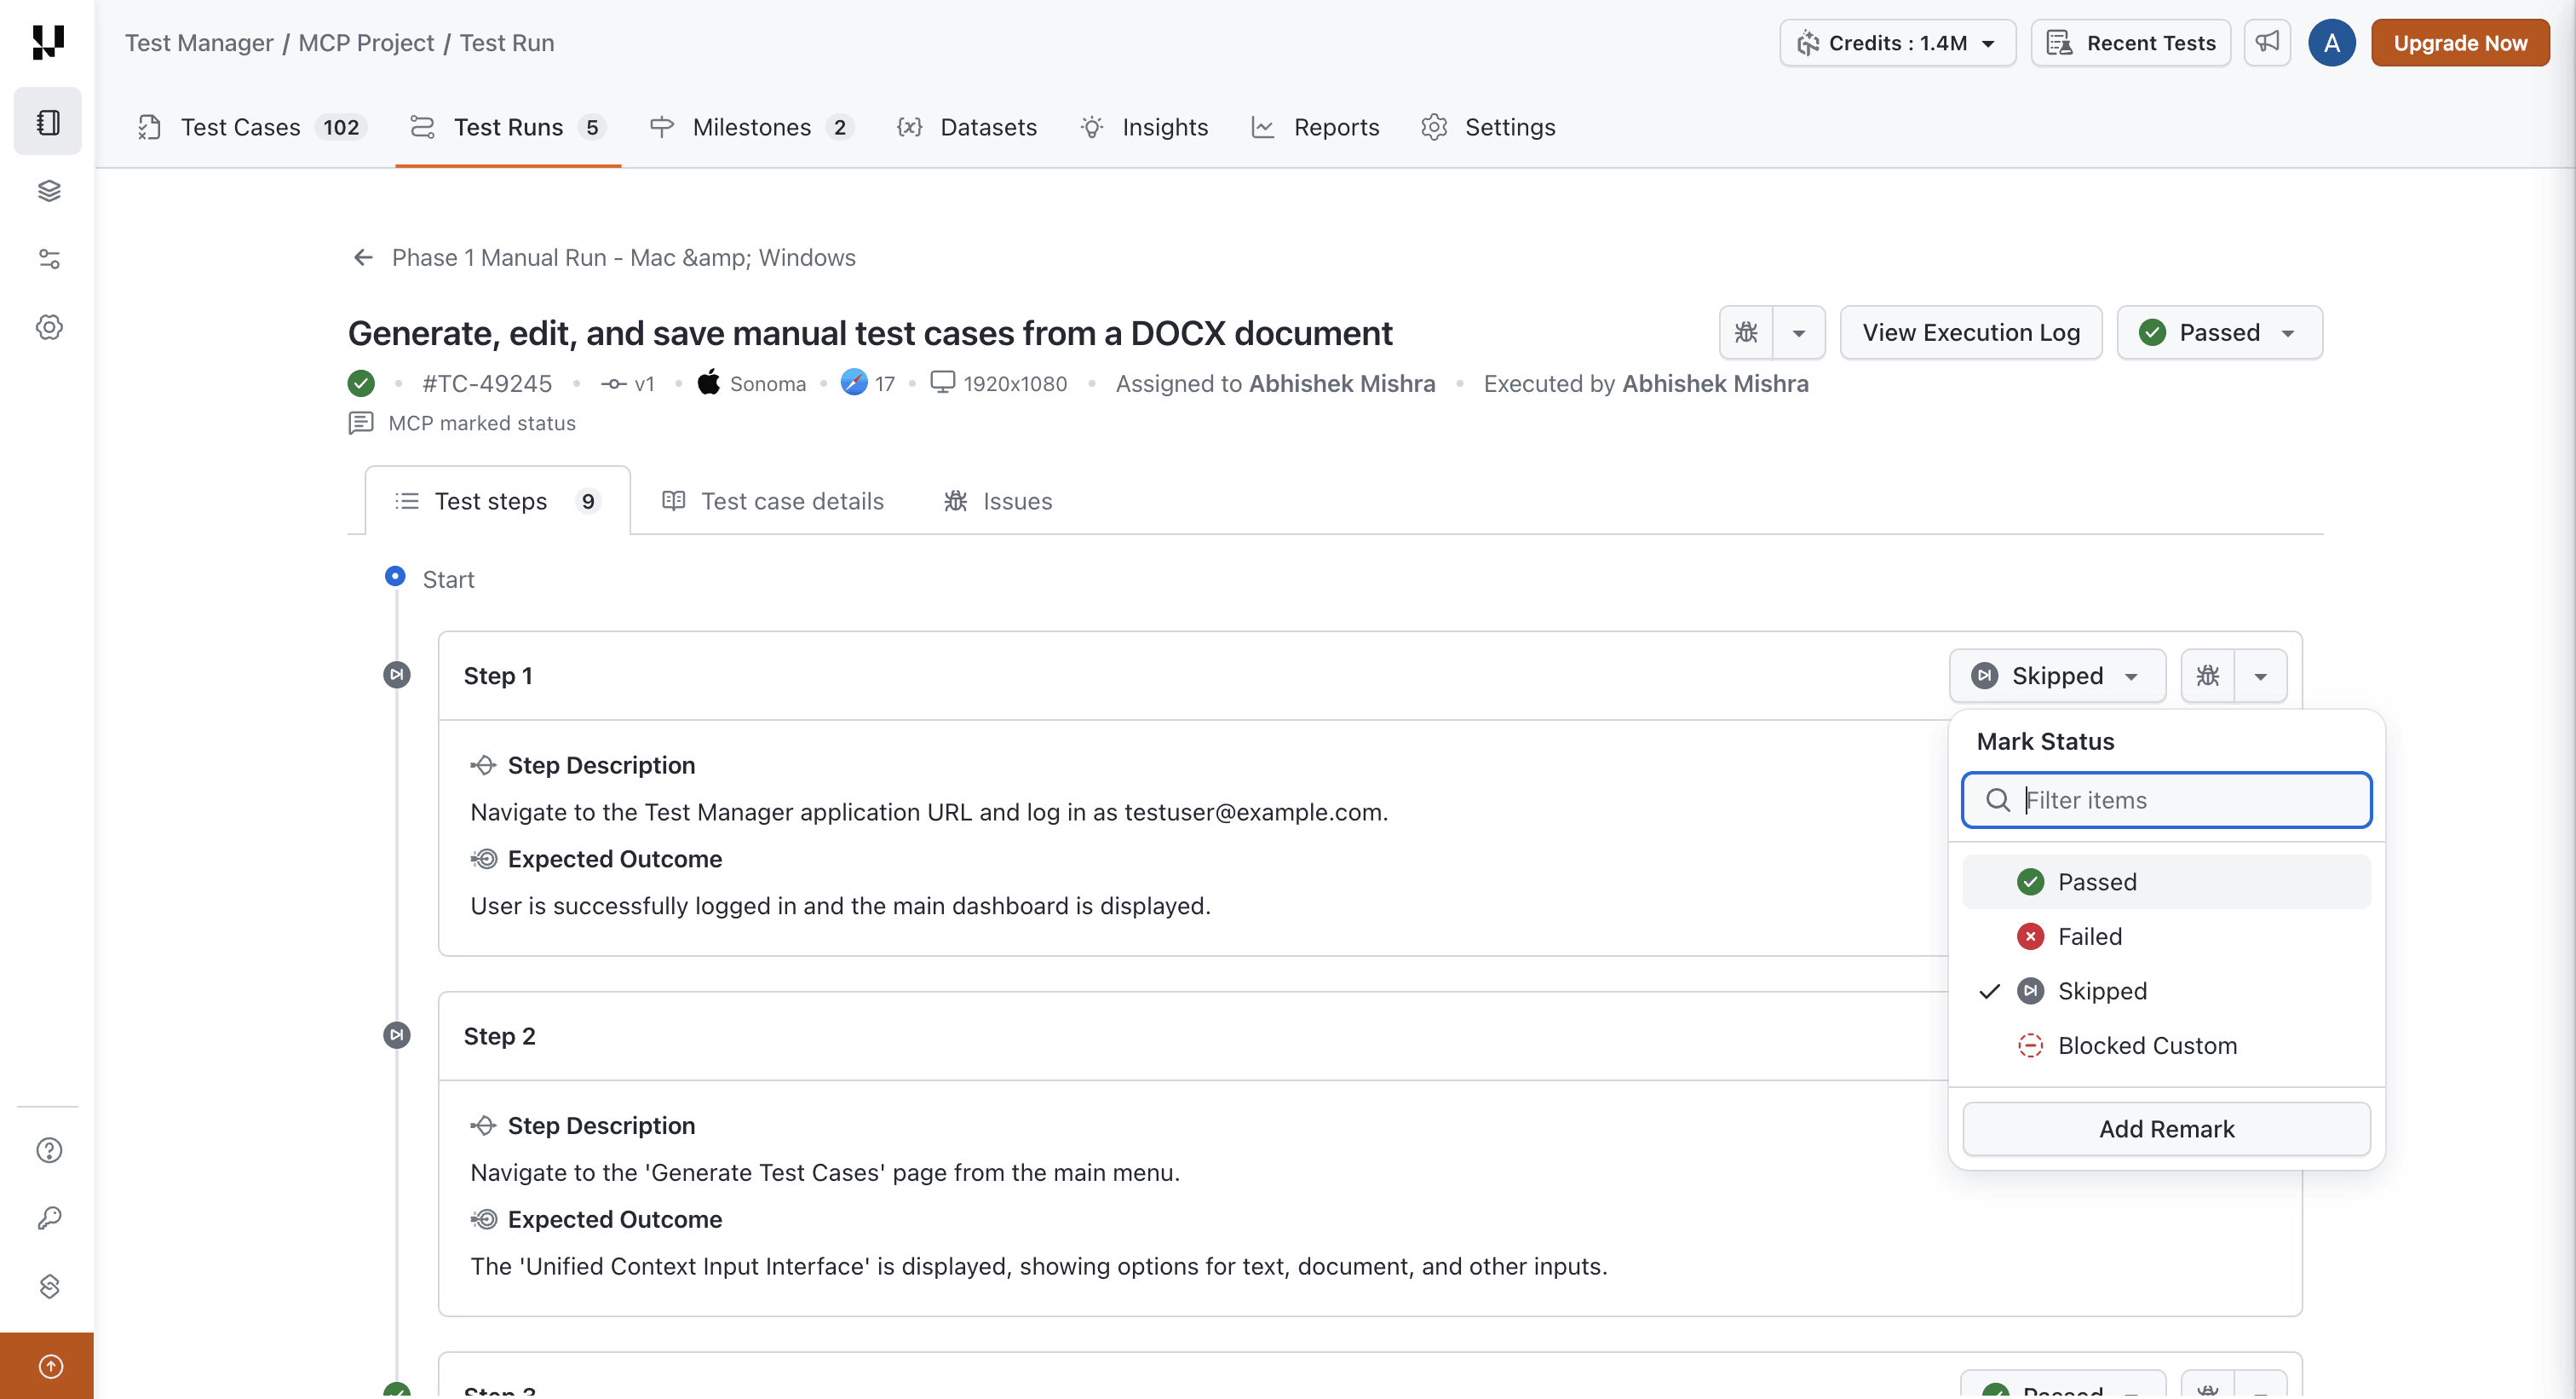Click the gear badge icon in sidebar
The width and height of the screenshot is (2576, 1399).
(48, 327)
